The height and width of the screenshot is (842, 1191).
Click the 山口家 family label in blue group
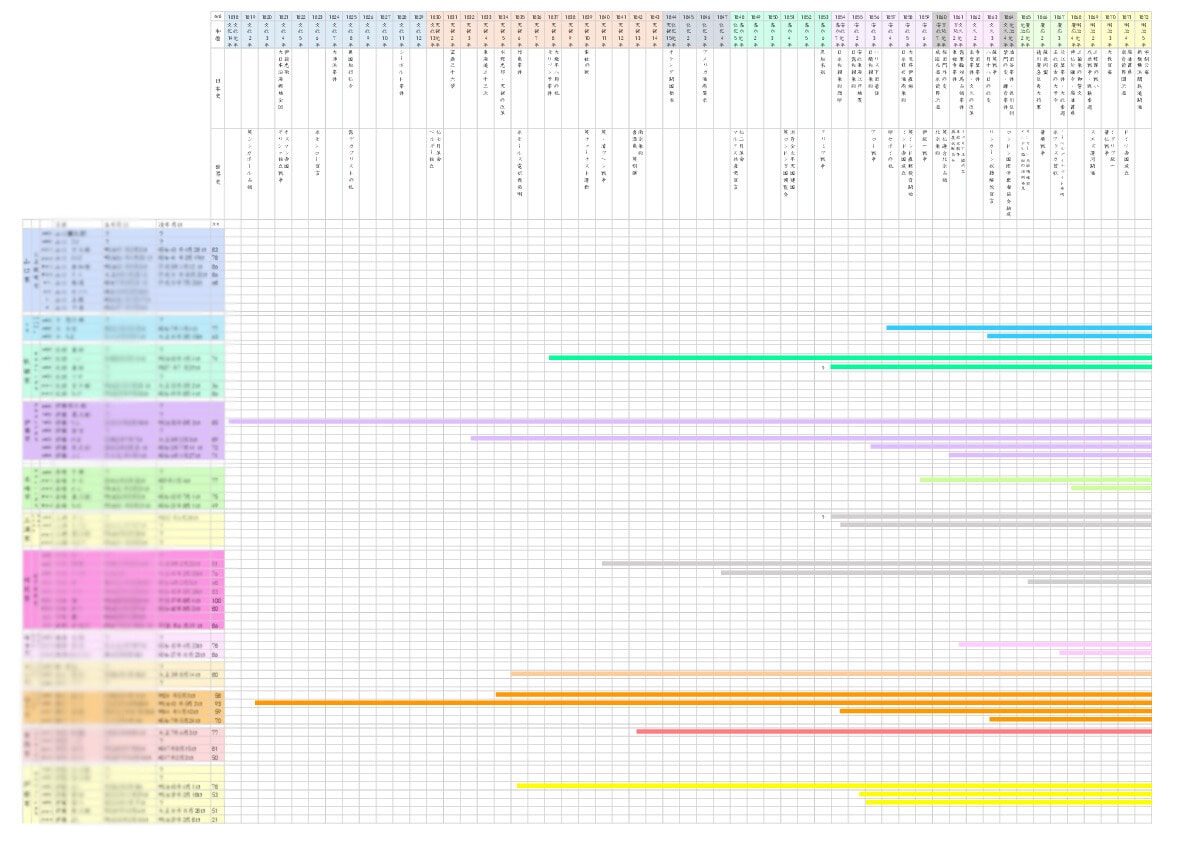pos(27,270)
